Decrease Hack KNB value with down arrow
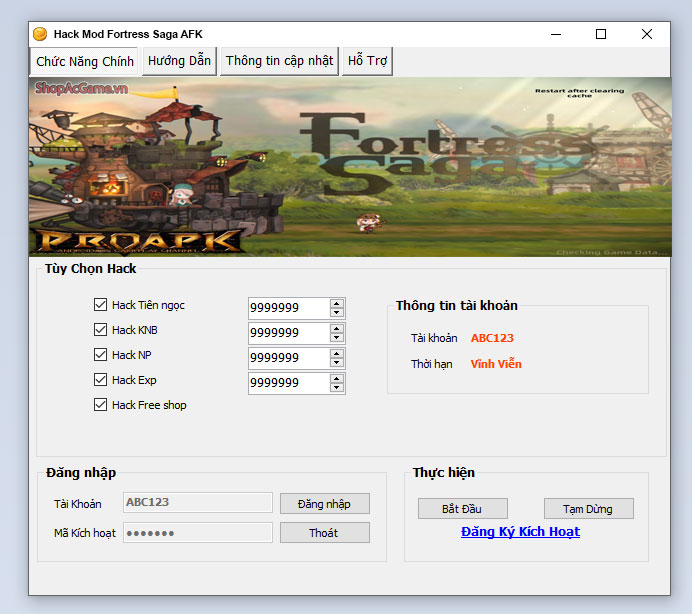 [x=337, y=338]
